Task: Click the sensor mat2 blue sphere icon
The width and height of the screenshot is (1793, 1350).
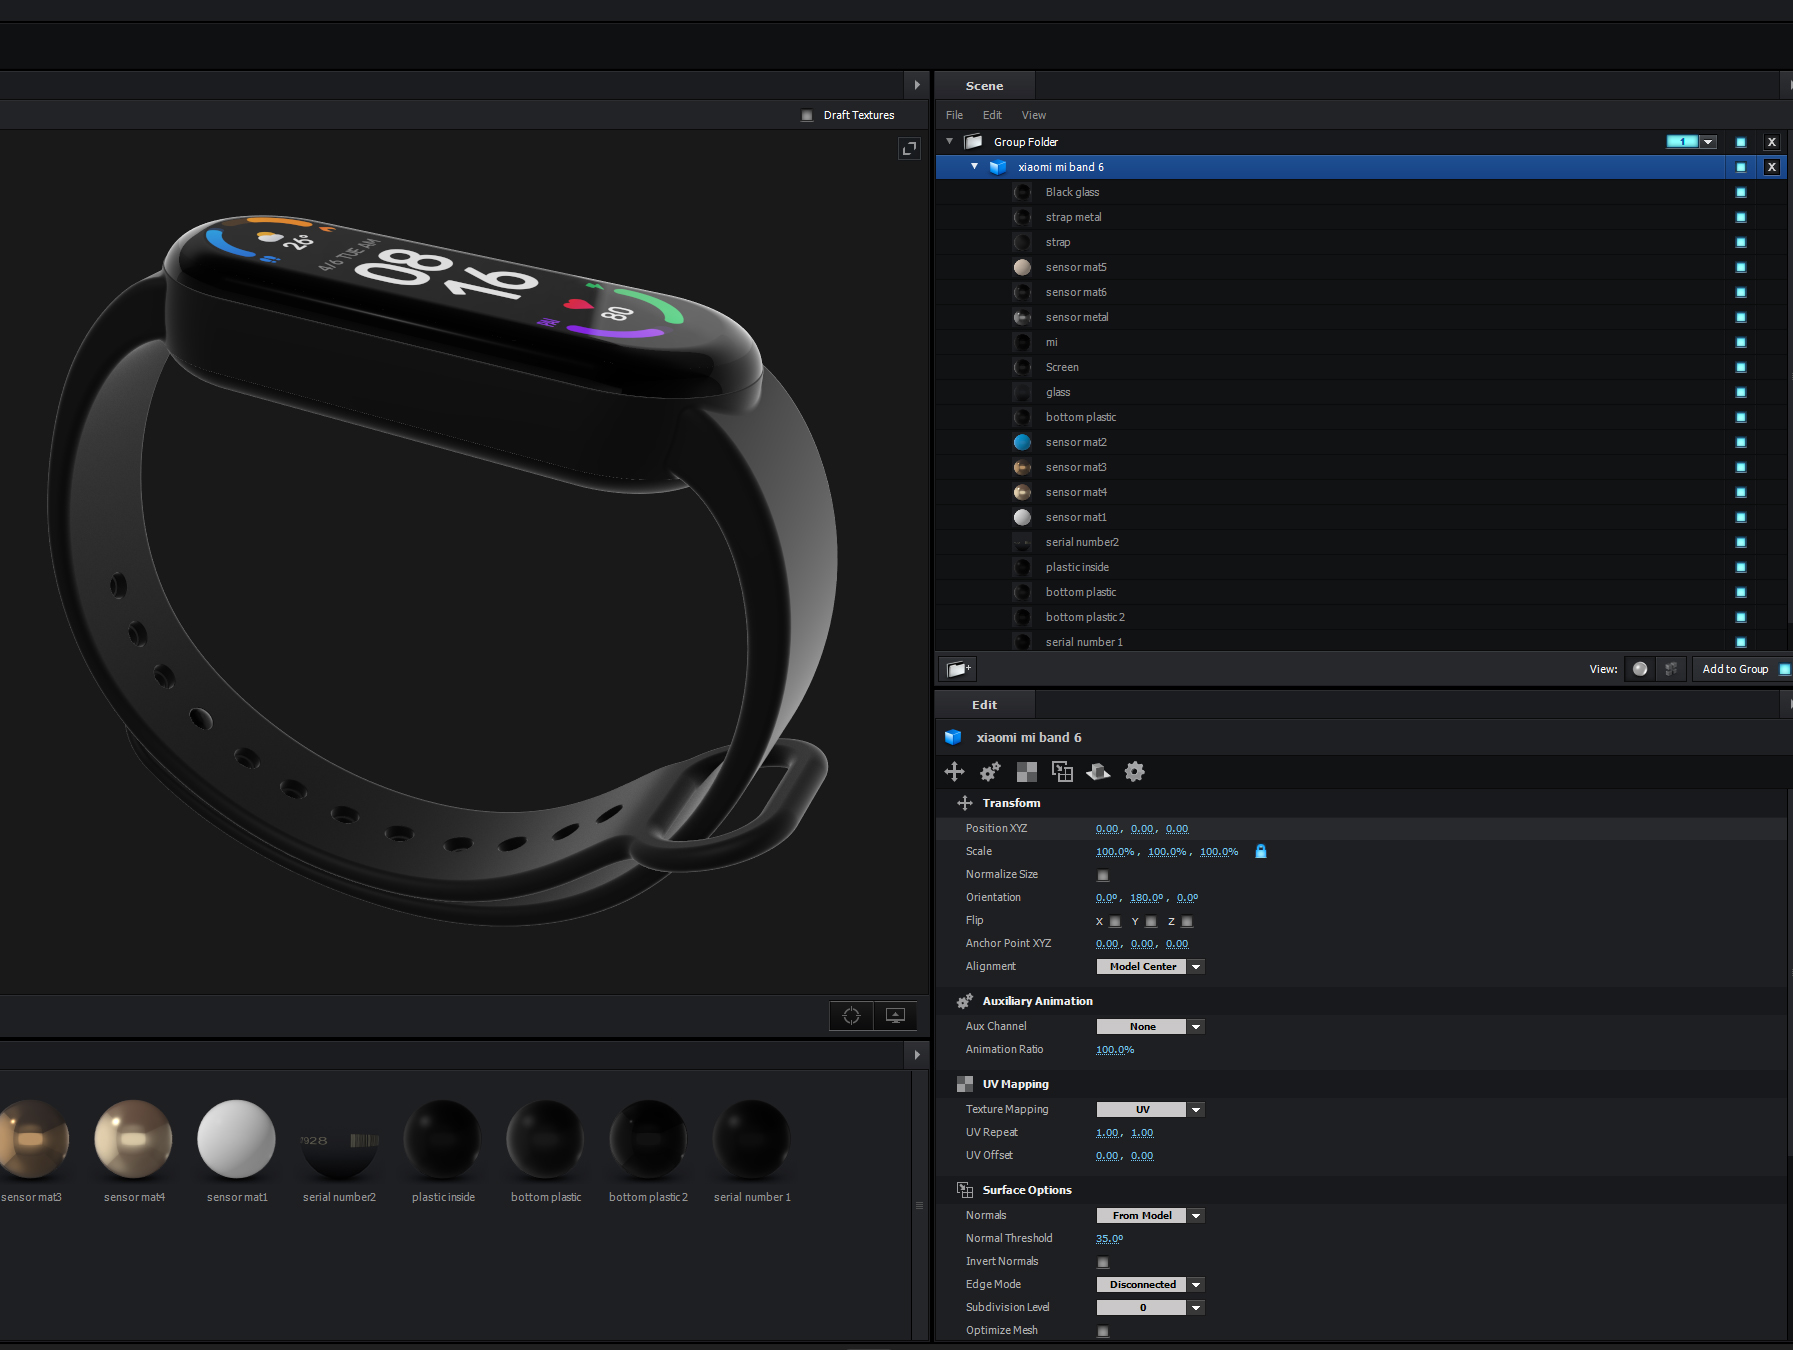Action: [1022, 442]
